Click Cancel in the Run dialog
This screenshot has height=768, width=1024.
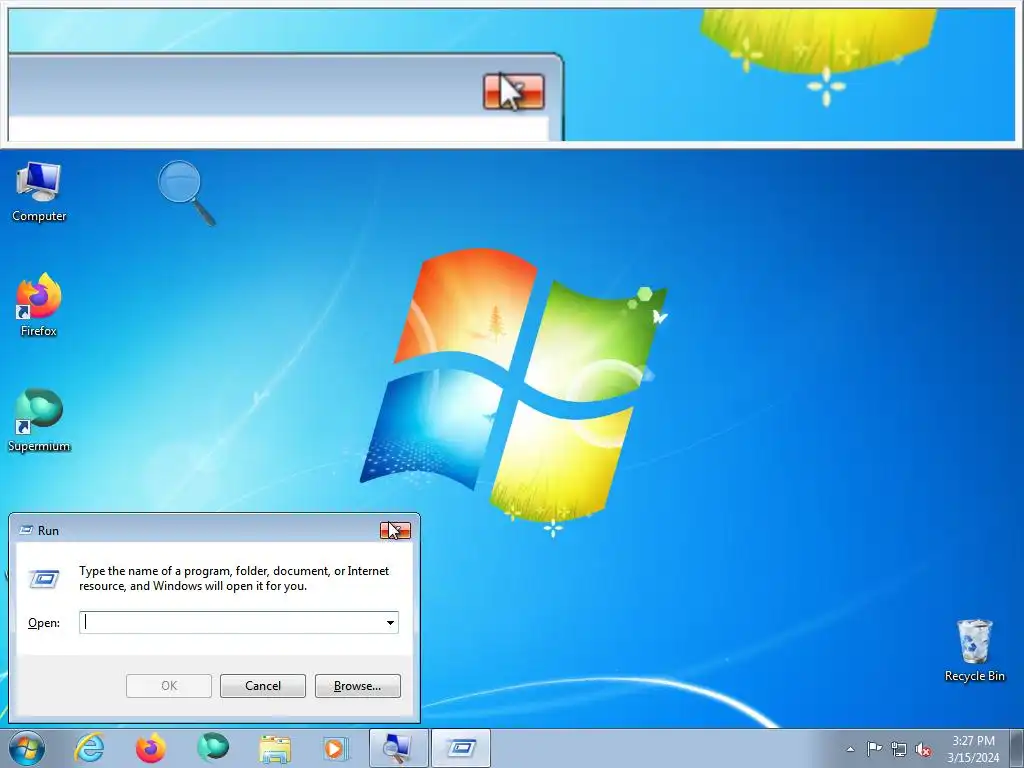[263, 686]
